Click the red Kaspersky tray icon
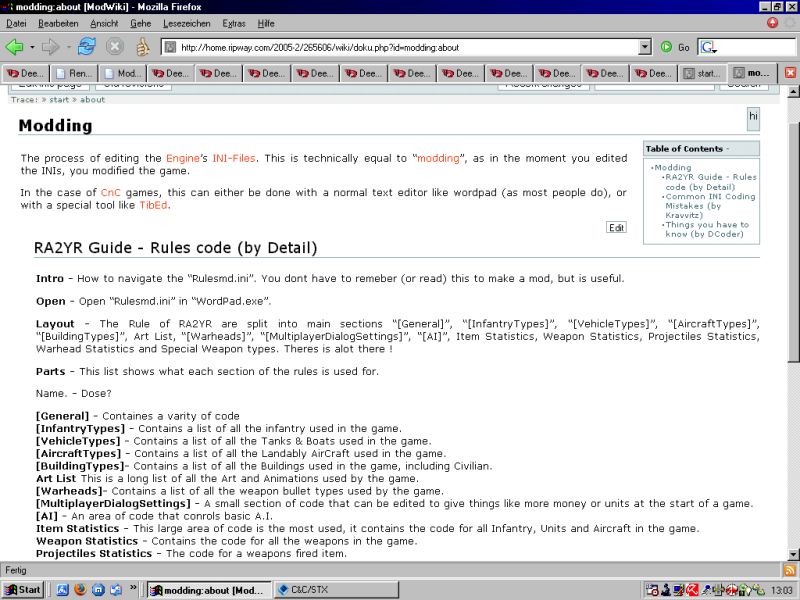The height and width of the screenshot is (600, 800). [692, 590]
